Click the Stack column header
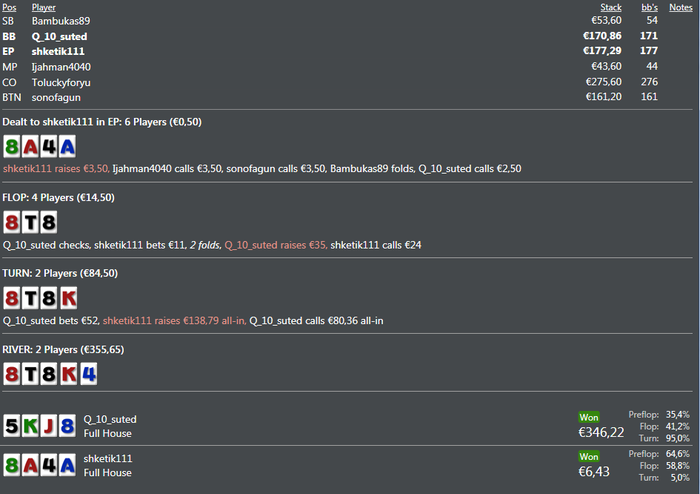The width and height of the screenshot is (700, 494). (610, 7)
